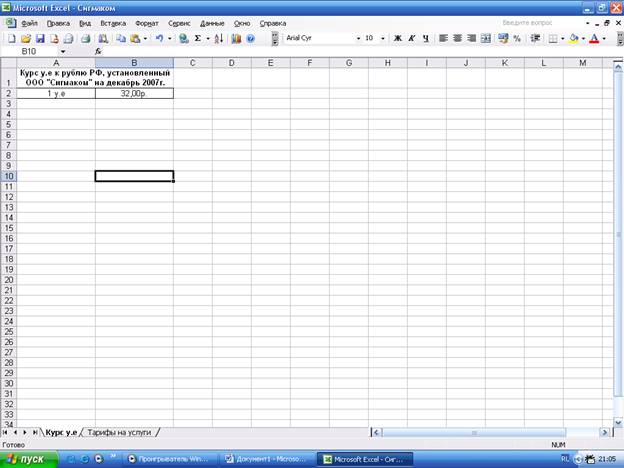Open the Данные menu
The image size is (624, 468).
point(212,23)
